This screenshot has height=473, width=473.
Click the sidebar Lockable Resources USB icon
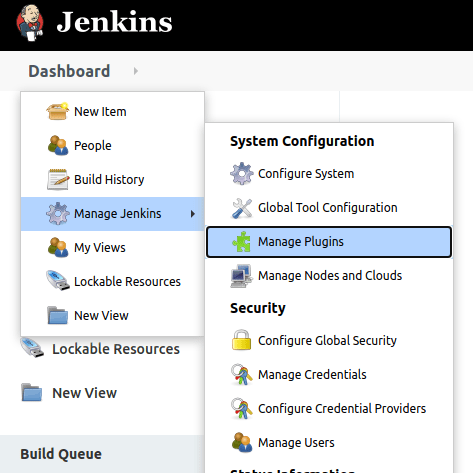click(32, 348)
